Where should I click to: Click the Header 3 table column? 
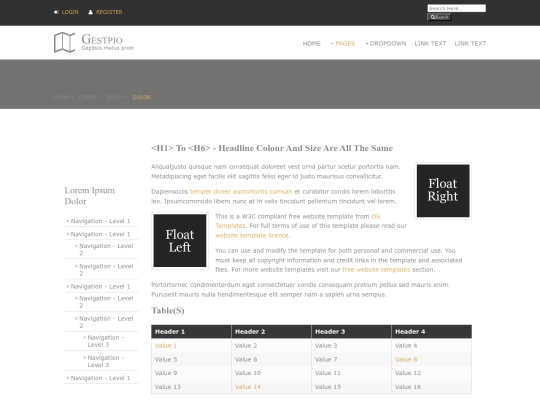tap(351, 332)
